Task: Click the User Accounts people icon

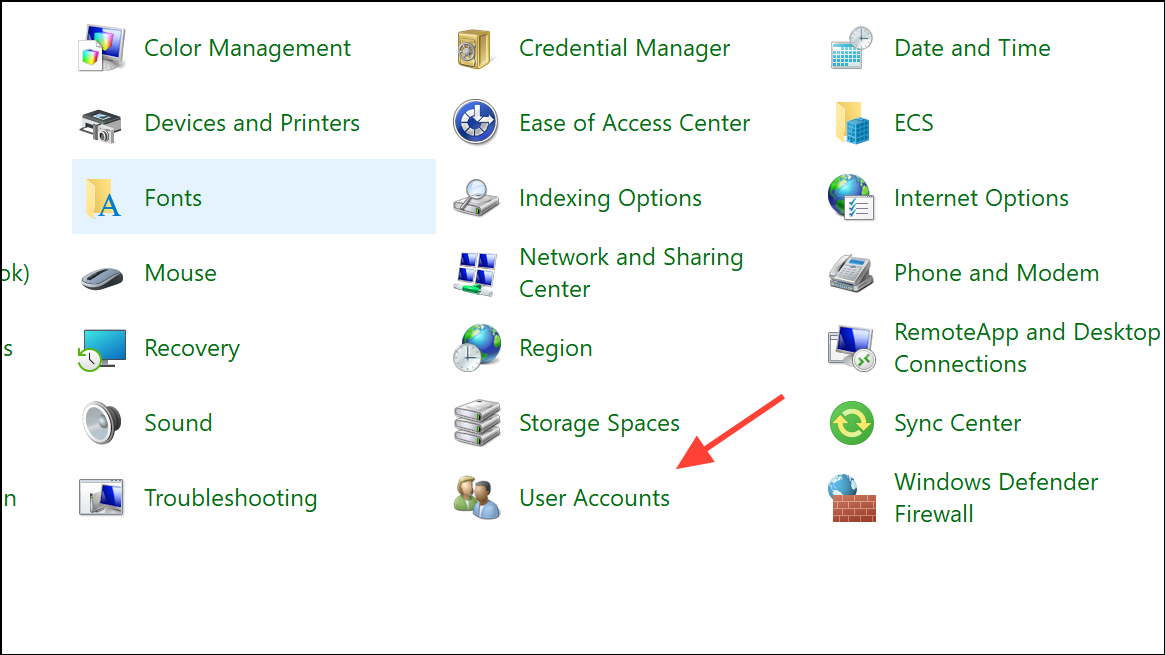Action: tap(476, 498)
